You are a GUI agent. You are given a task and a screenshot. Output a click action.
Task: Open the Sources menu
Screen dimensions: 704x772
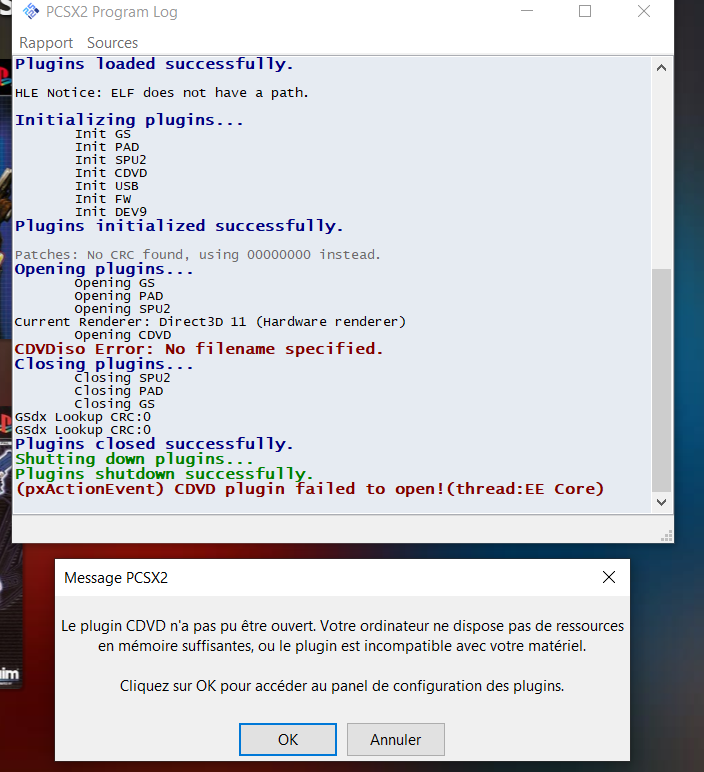112,43
